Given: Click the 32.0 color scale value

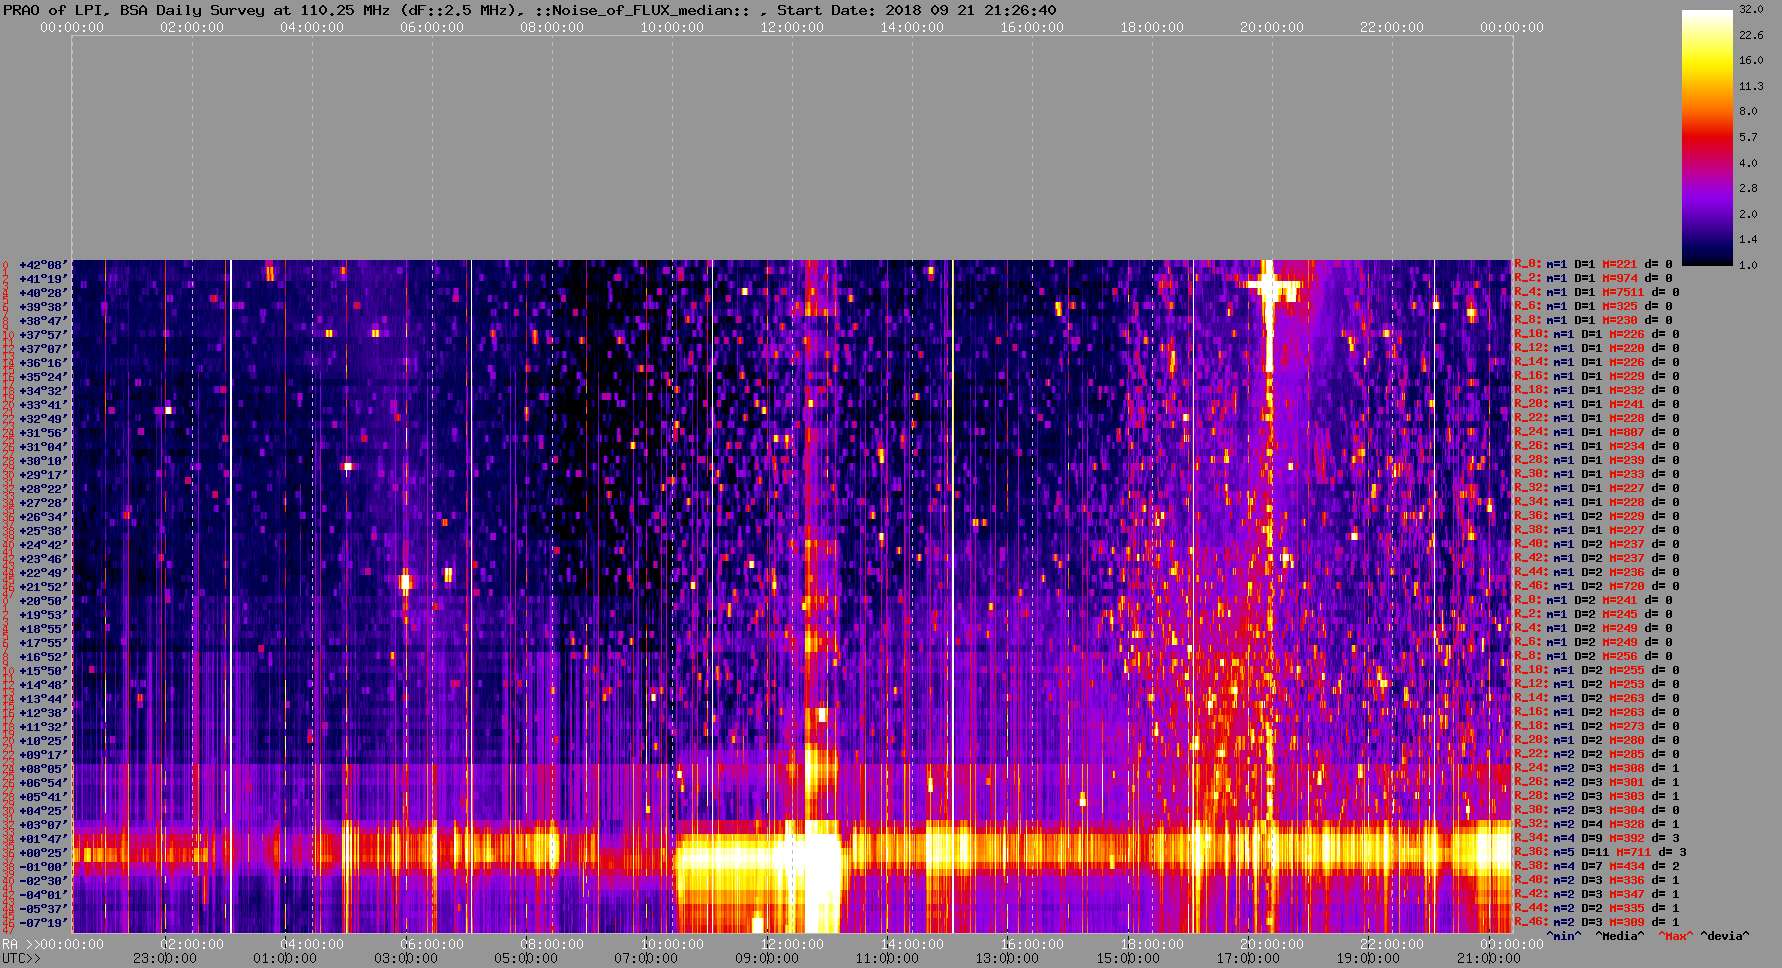Looking at the screenshot, I should click(x=1750, y=9).
